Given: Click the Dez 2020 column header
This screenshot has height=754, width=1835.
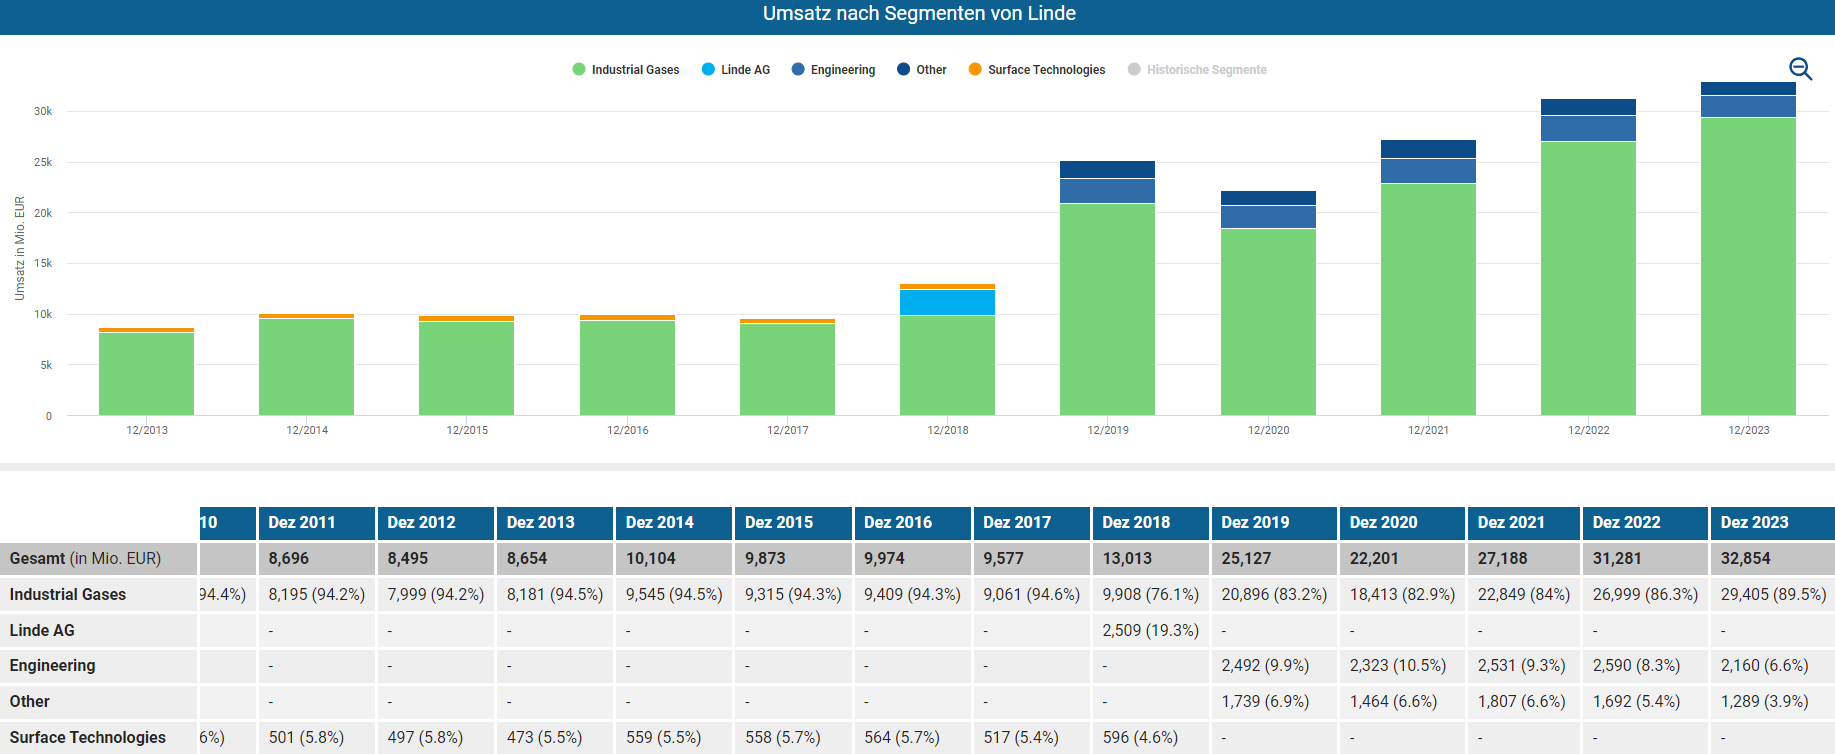Looking at the screenshot, I should (1403, 523).
